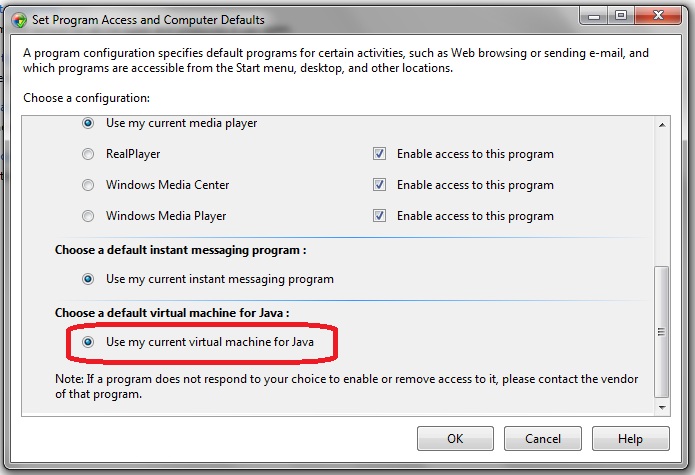
Task: Pick Windows Media Player as default
Action: pos(88,215)
